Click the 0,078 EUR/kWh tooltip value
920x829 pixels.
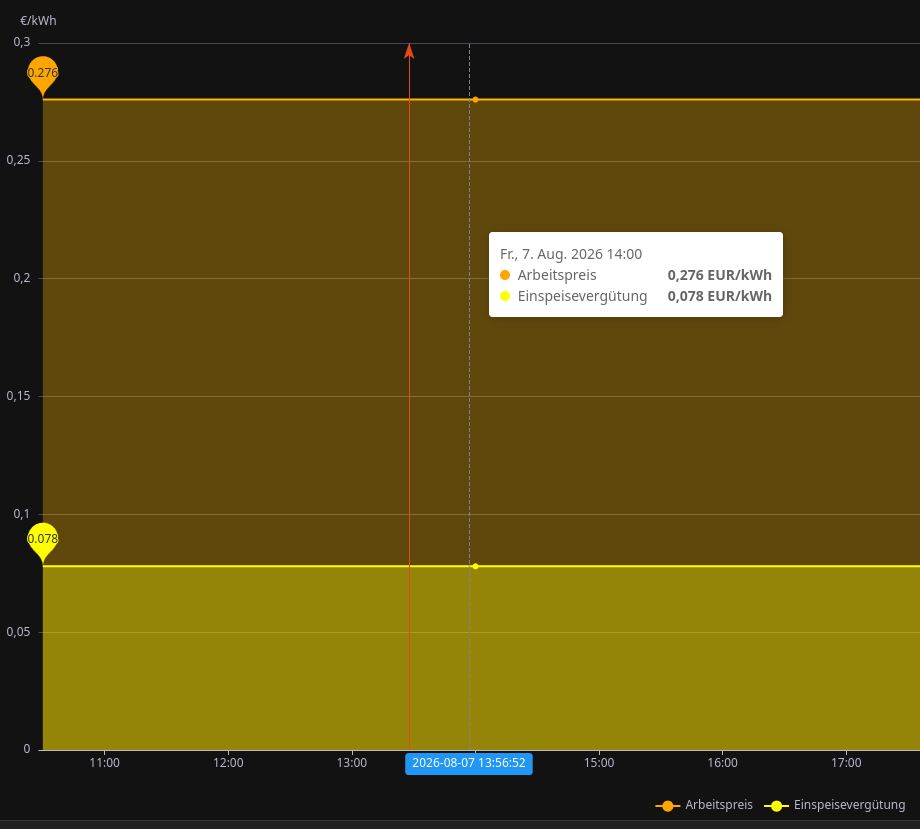coord(719,296)
